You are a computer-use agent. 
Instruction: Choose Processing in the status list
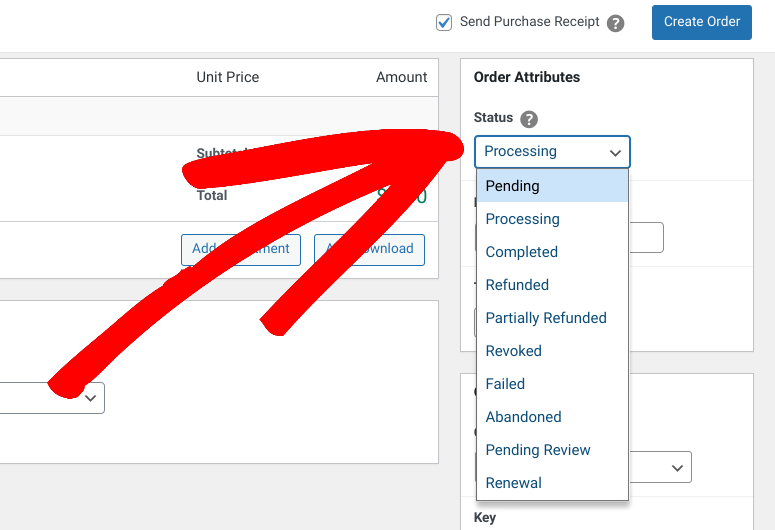[552, 219]
